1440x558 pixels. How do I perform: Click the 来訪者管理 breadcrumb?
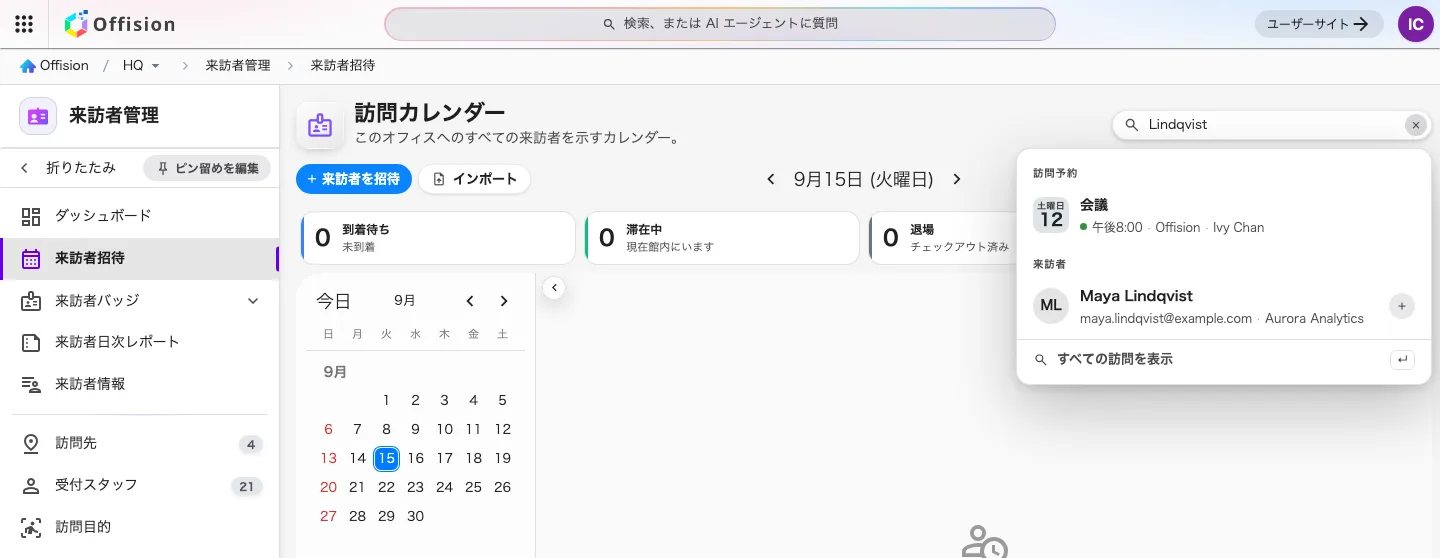tap(238, 66)
